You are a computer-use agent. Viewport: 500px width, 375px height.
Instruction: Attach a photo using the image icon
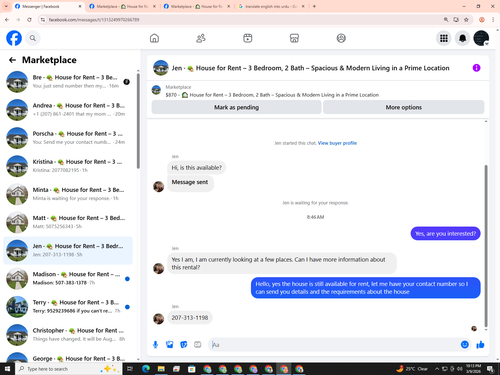coord(170,345)
